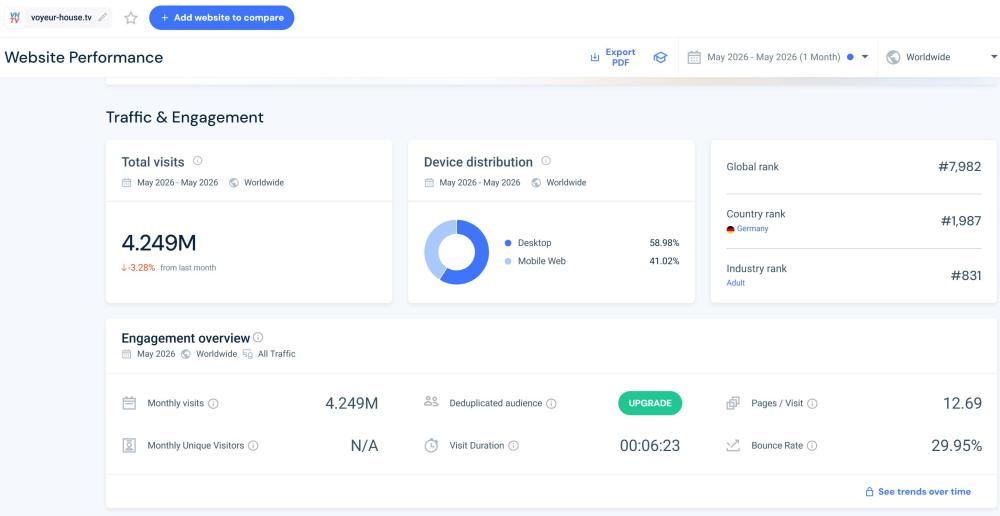
Task: Open See trends over time link
Action: coord(918,492)
